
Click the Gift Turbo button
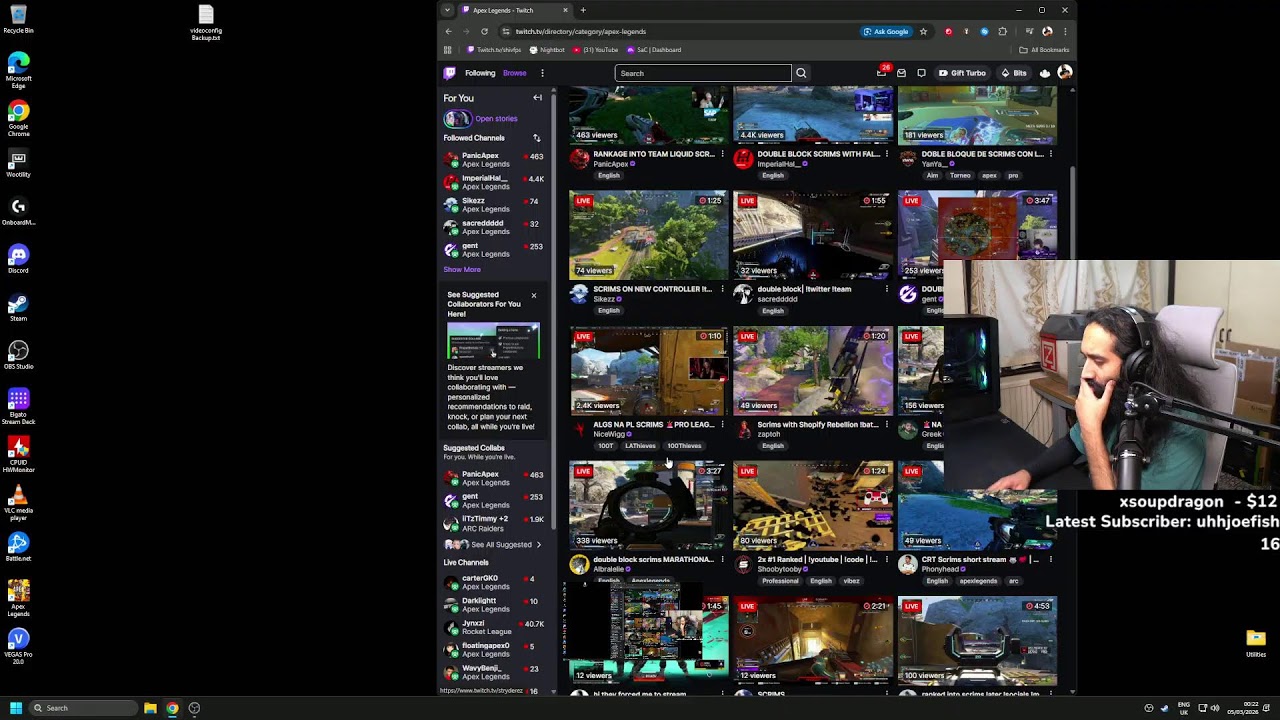pyautogui.click(x=962, y=73)
